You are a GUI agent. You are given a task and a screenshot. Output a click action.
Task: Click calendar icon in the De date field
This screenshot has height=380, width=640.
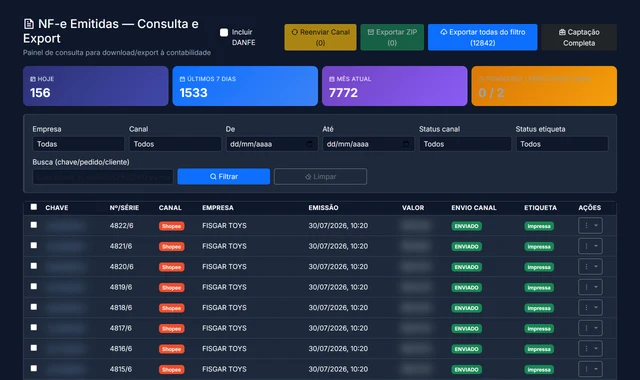(x=309, y=144)
